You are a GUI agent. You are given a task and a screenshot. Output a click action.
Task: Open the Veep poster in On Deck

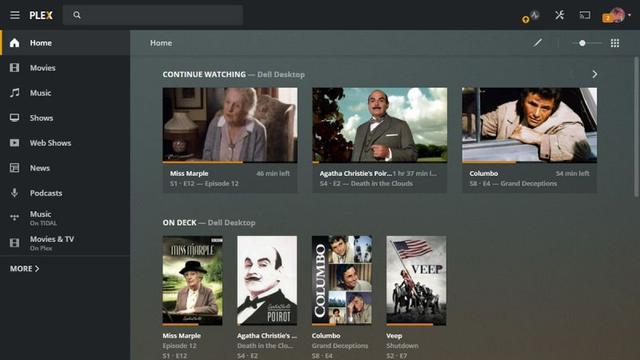click(416, 280)
